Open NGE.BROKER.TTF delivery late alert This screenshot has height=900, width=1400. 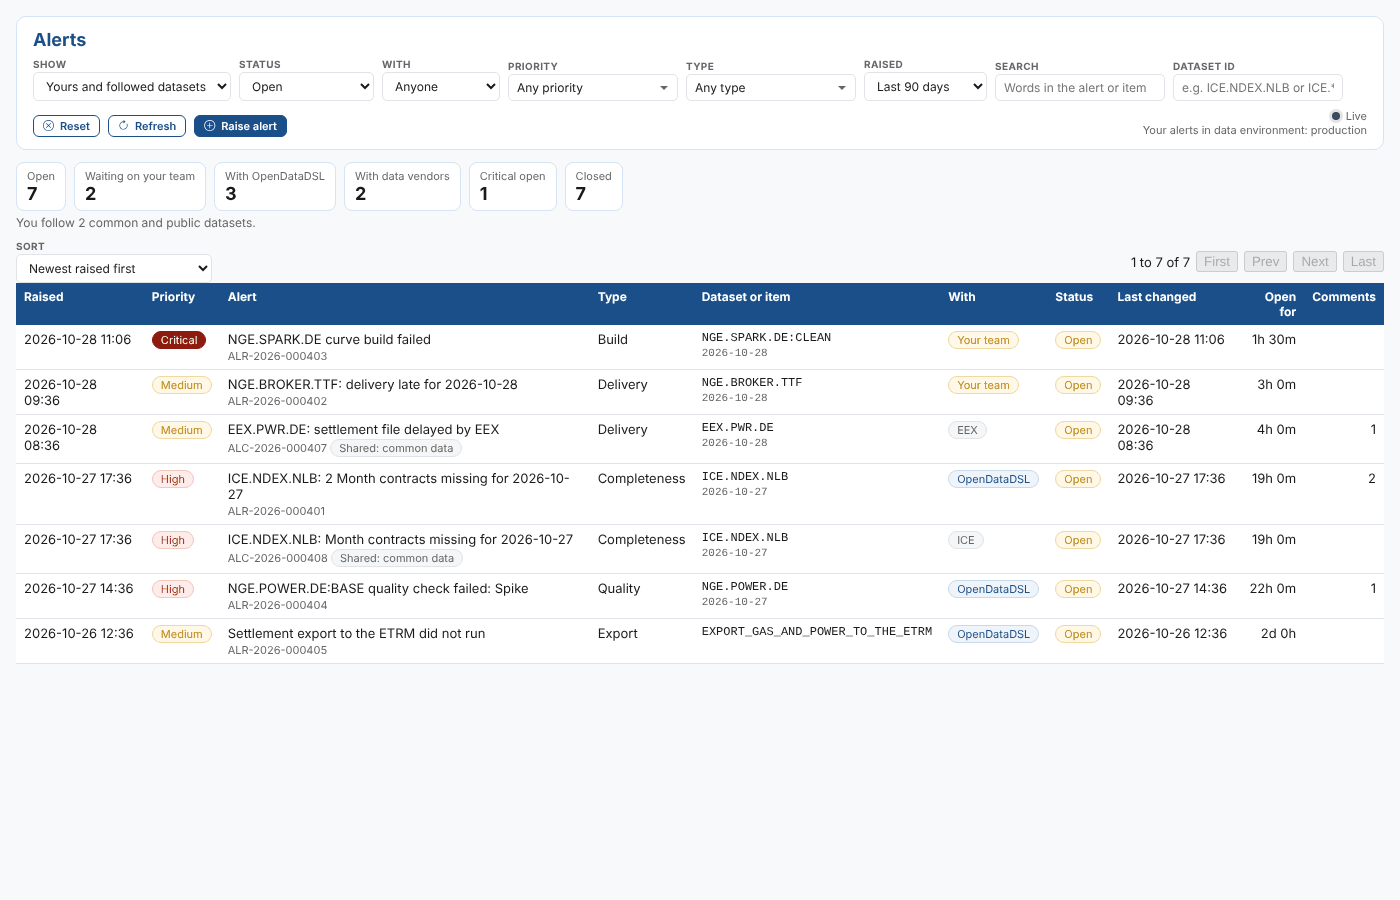[x=373, y=384]
